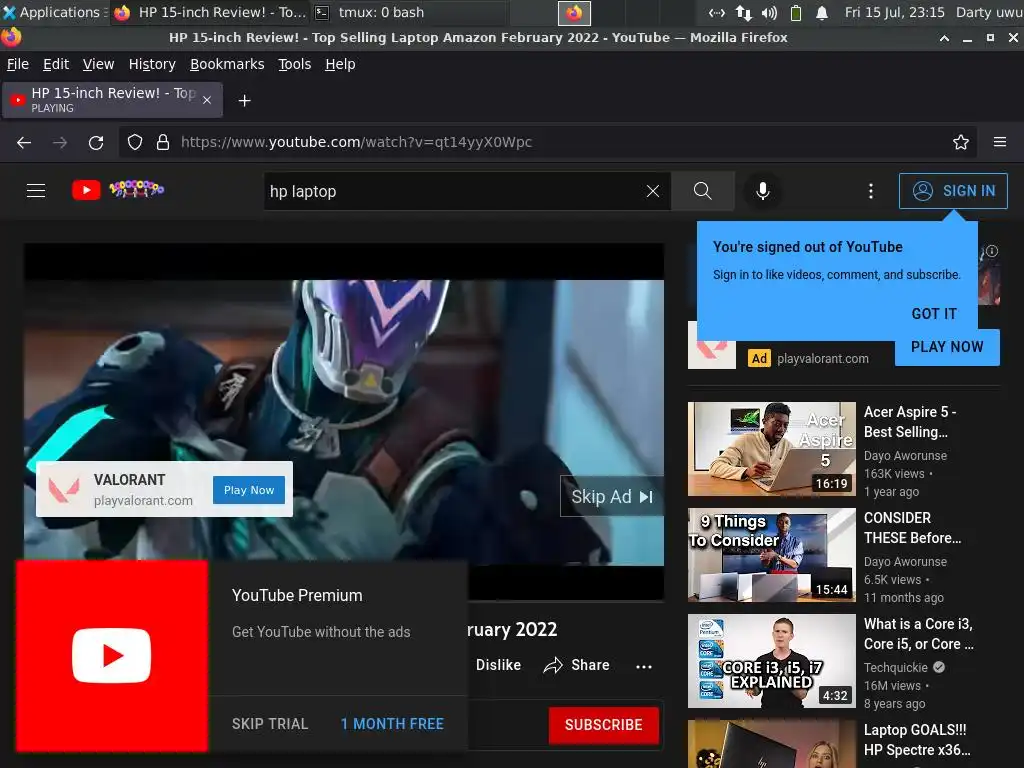Choose 1 MONTH FREE offer
This screenshot has width=1024, height=768.
coord(392,724)
